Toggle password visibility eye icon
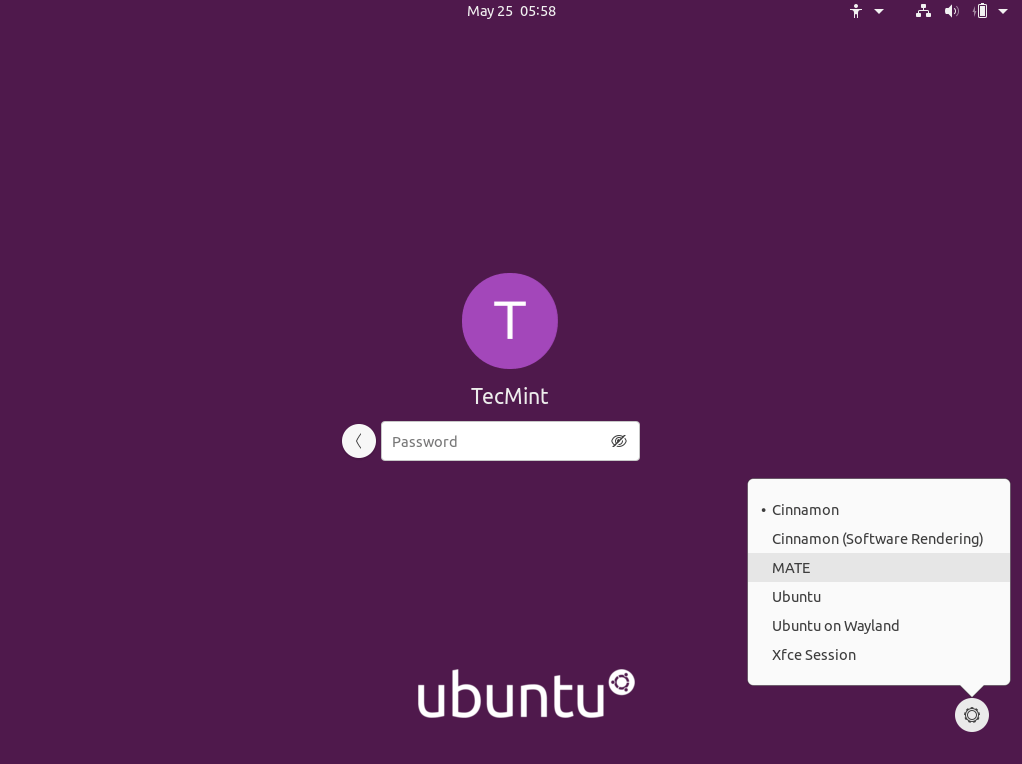This screenshot has width=1022, height=764. (619, 441)
